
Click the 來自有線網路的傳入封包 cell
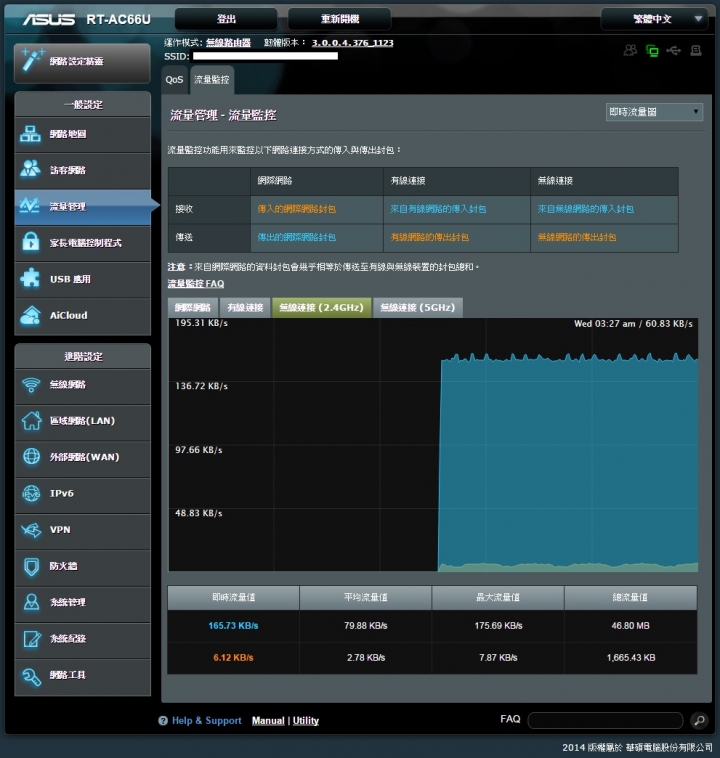pyautogui.click(x=457, y=209)
